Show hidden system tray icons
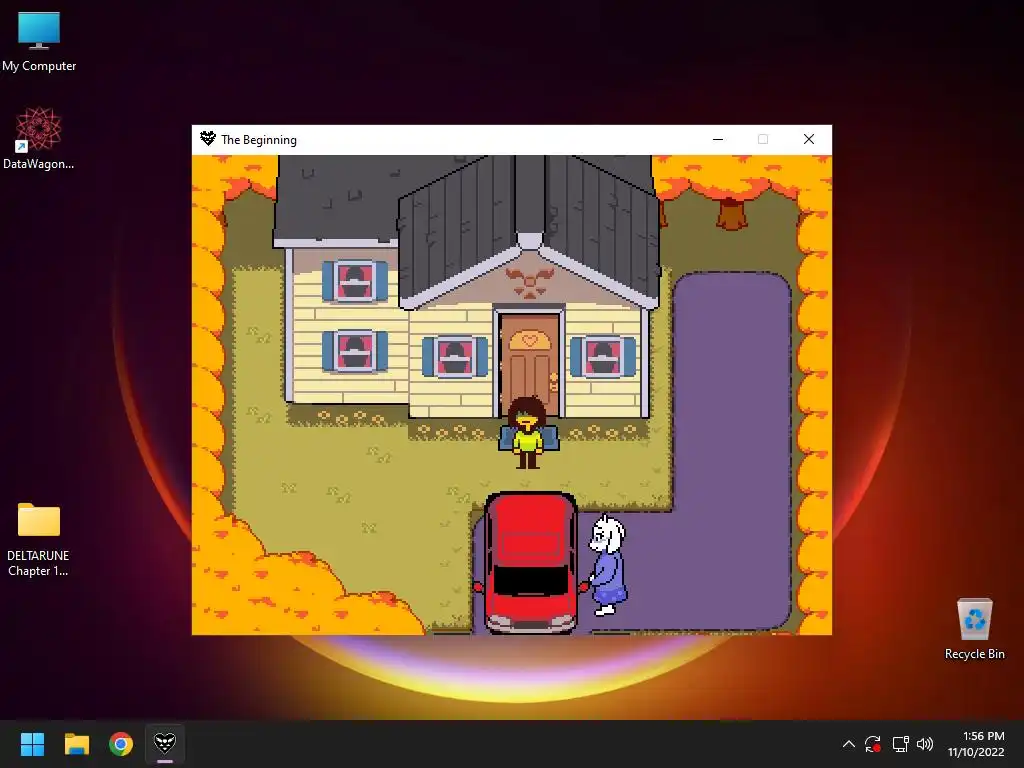Screen dimensions: 1024x768 point(848,744)
